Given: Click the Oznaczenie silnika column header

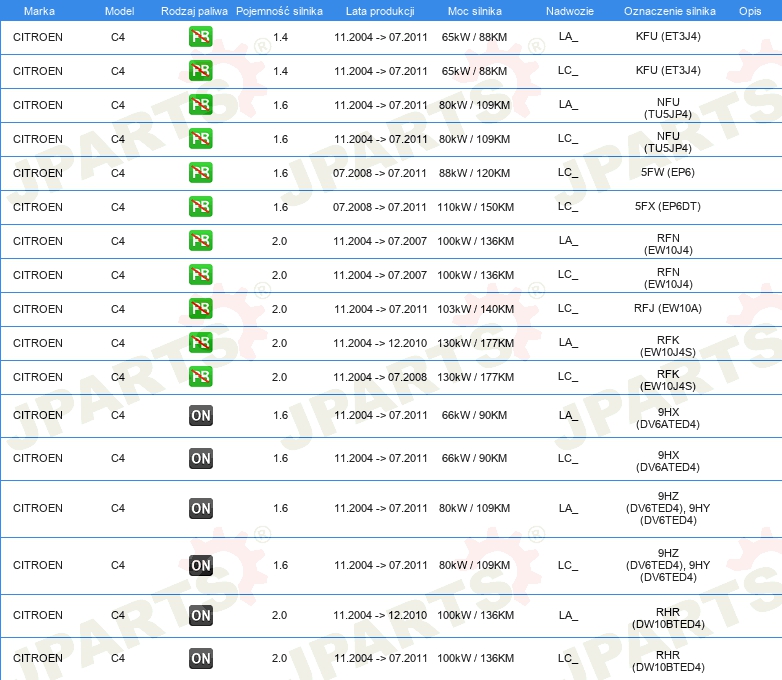Looking at the screenshot, I should coord(669,11).
